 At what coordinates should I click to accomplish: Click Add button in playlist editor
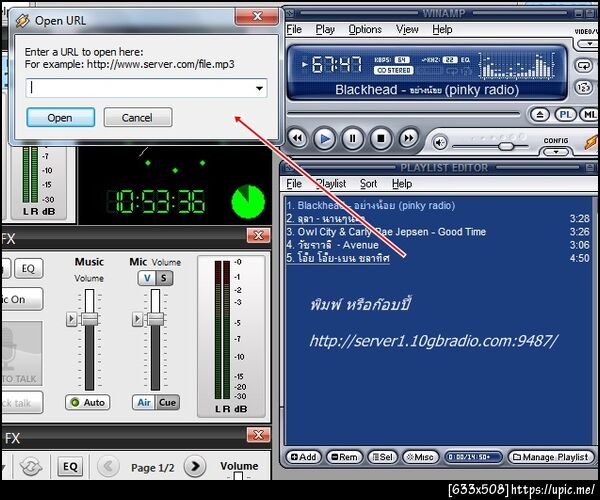pyautogui.click(x=303, y=457)
